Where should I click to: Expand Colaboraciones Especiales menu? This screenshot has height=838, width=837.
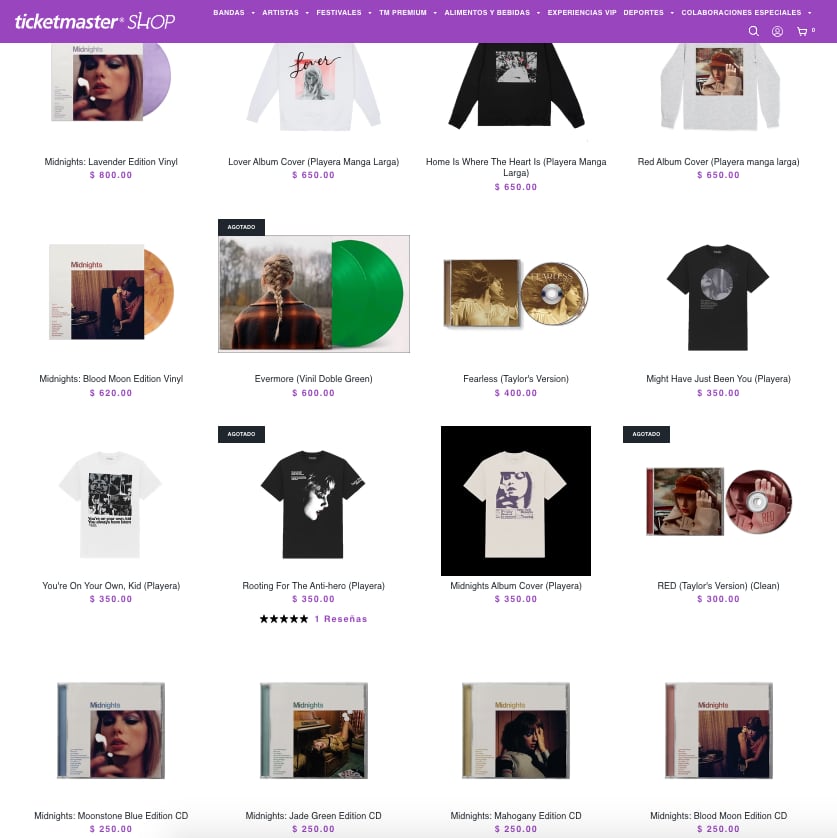(x=746, y=12)
